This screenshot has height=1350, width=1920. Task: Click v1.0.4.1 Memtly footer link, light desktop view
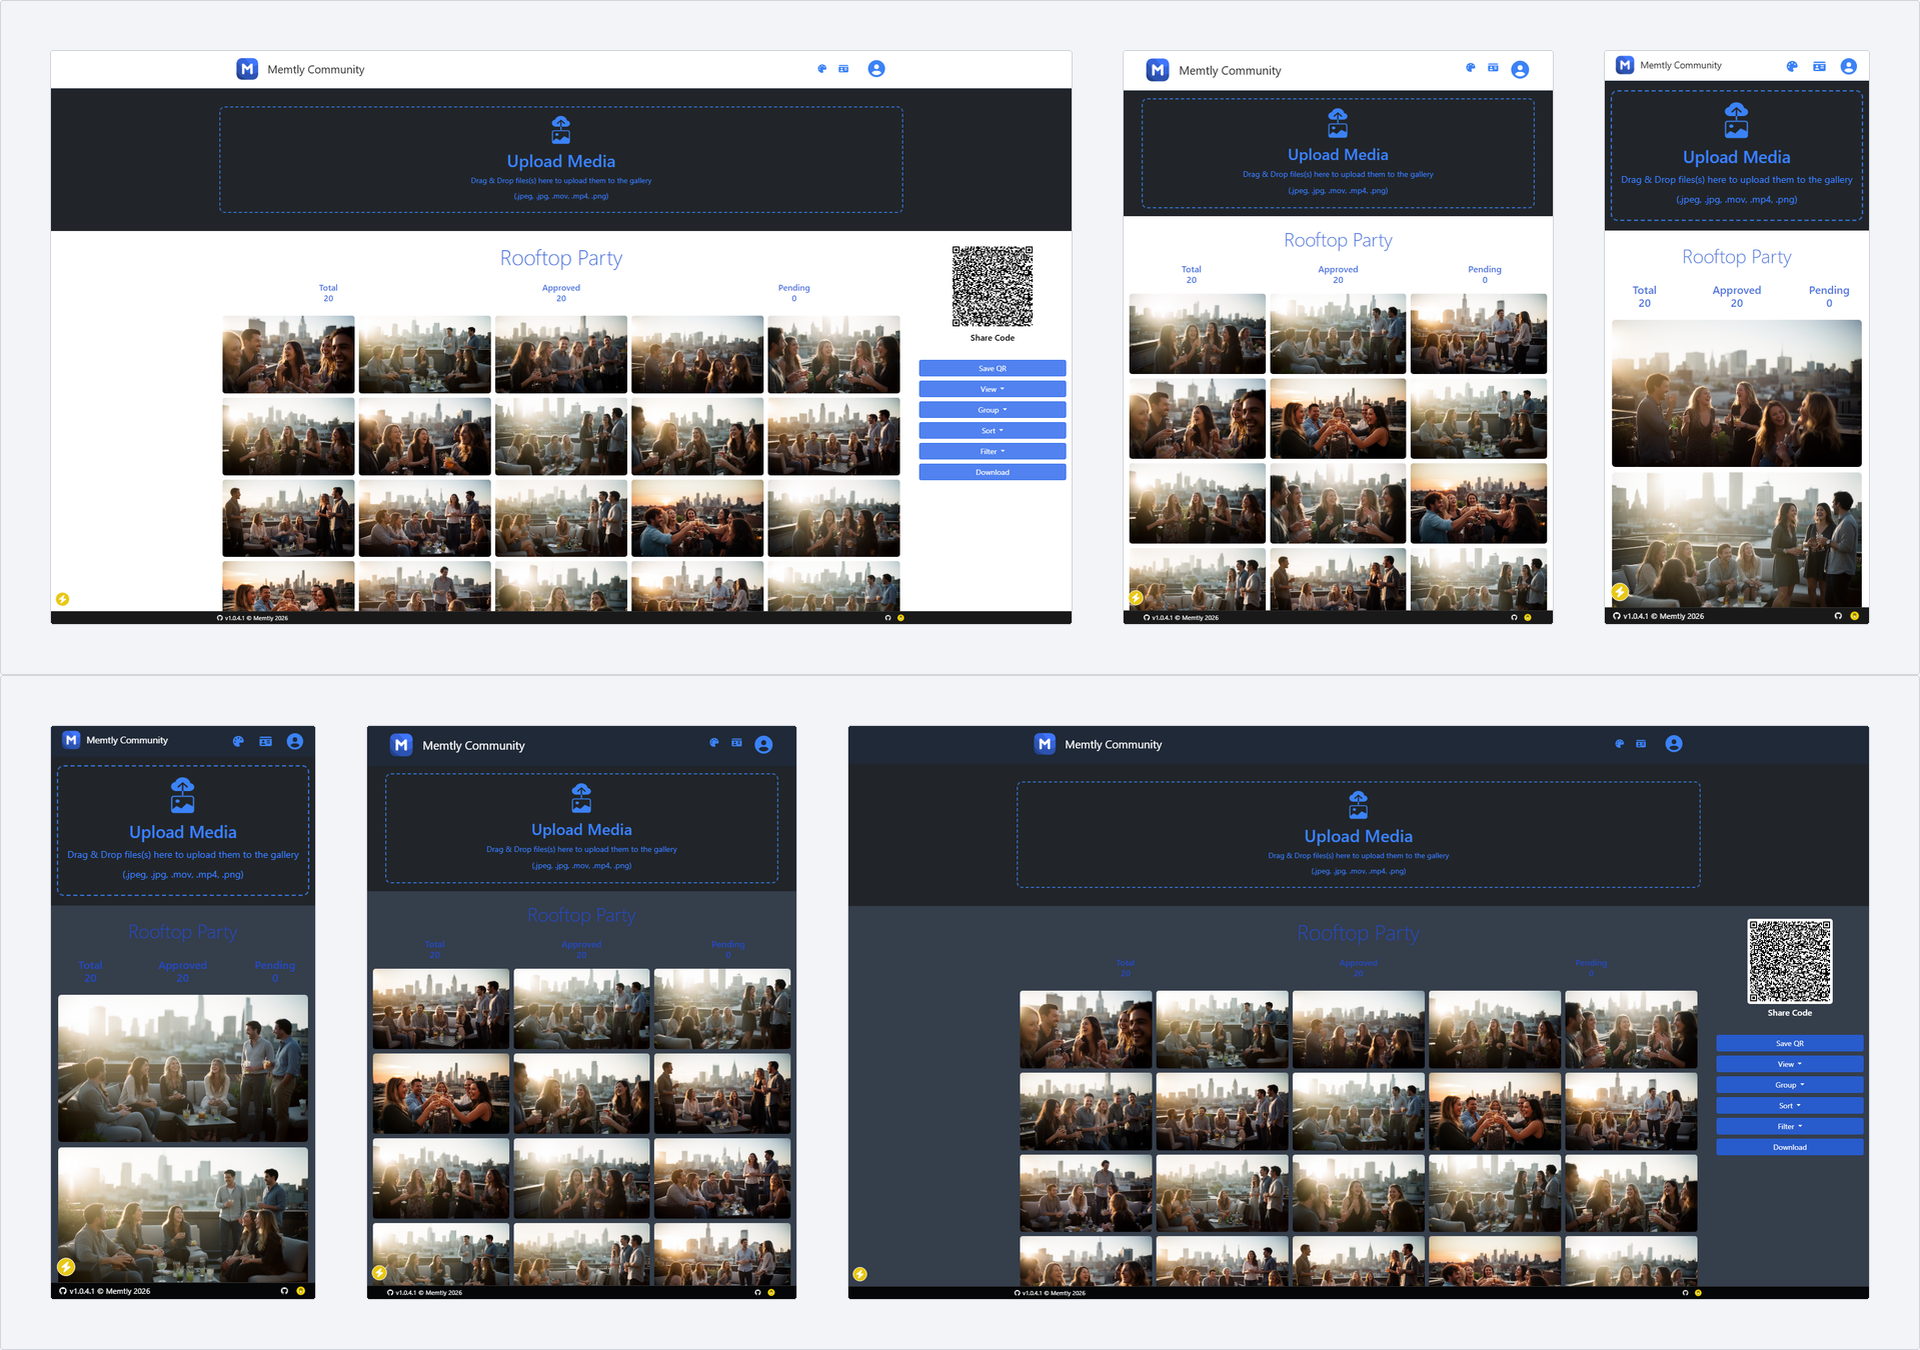(252, 618)
